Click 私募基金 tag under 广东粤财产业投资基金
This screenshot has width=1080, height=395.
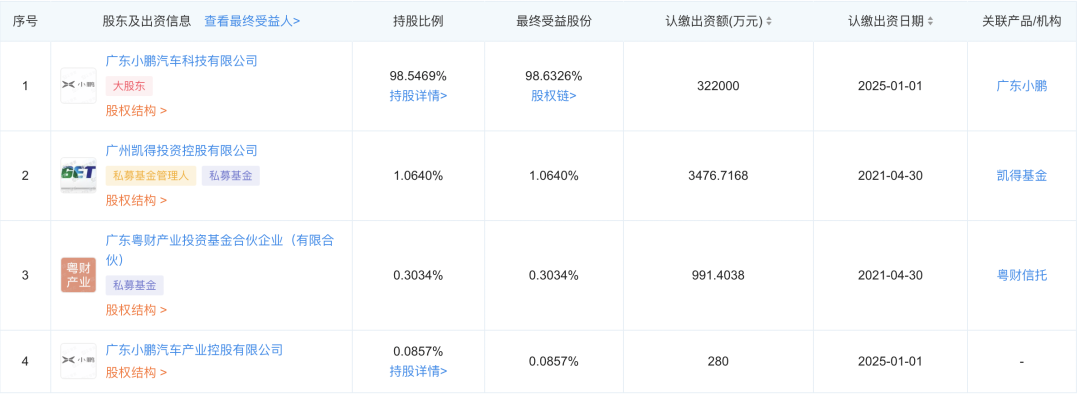pyautogui.click(x=134, y=285)
